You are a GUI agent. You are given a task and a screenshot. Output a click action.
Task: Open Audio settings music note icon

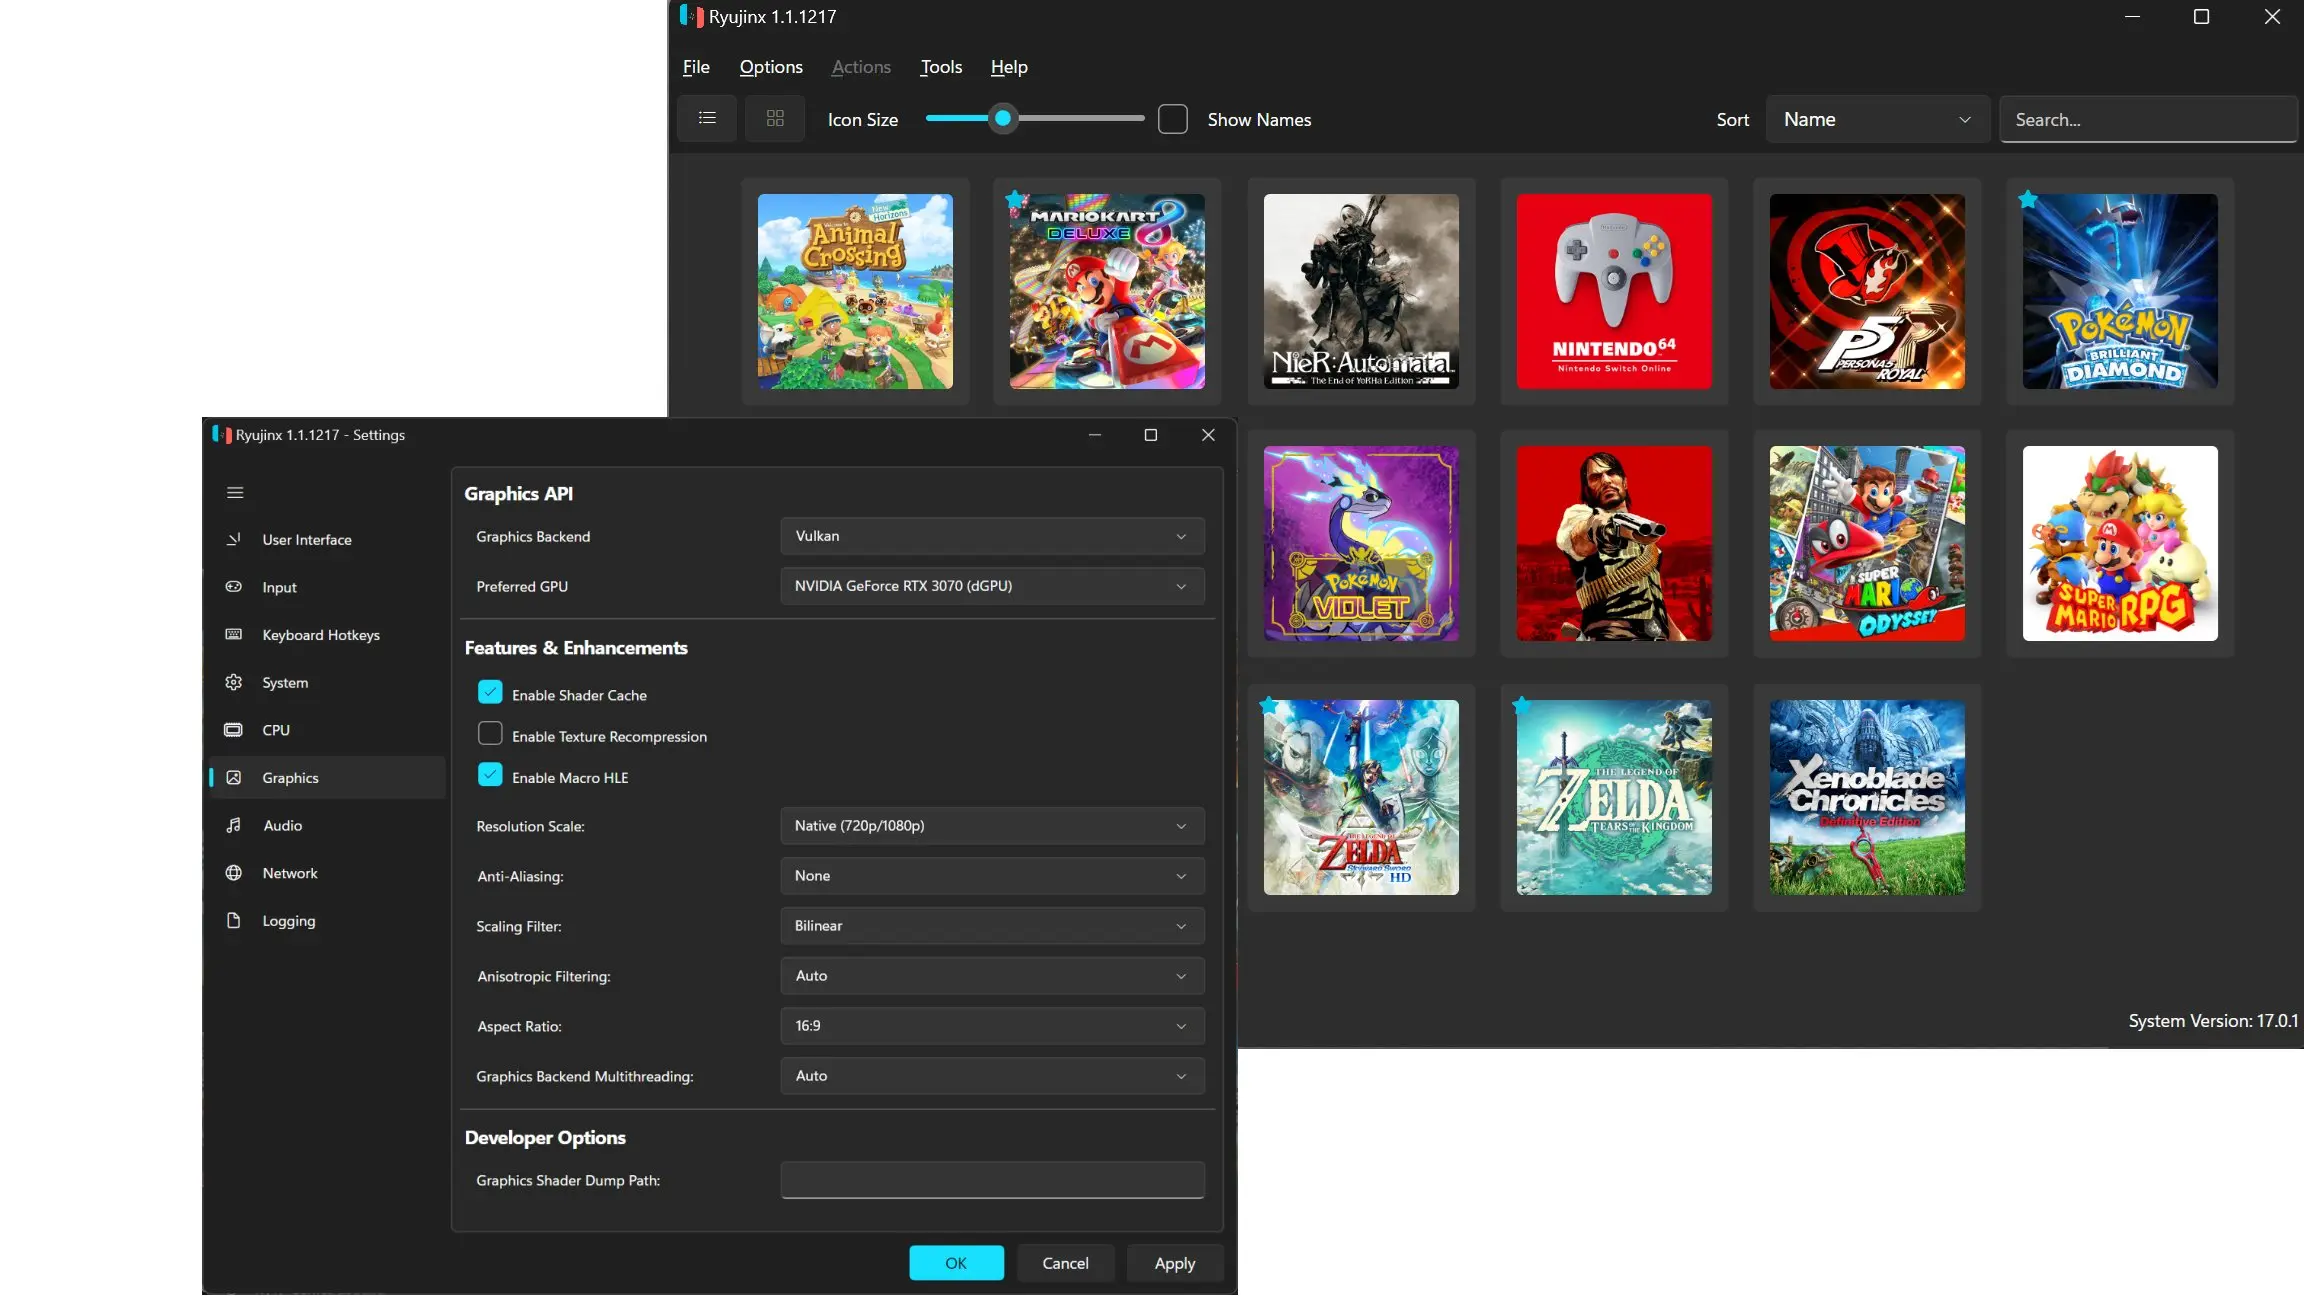[234, 825]
